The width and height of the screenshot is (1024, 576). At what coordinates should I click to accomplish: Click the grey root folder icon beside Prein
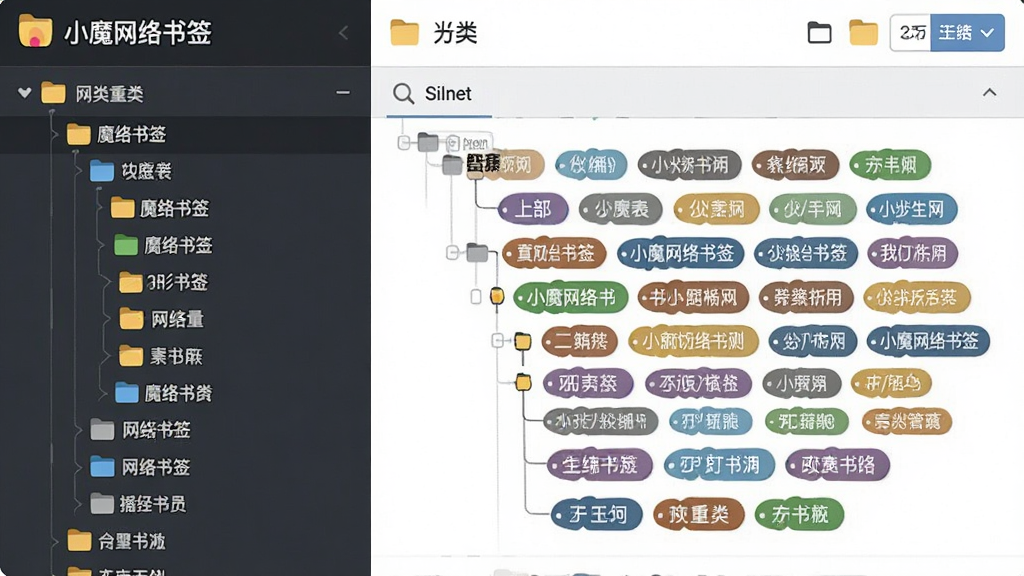pyautogui.click(x=428, y=141)
